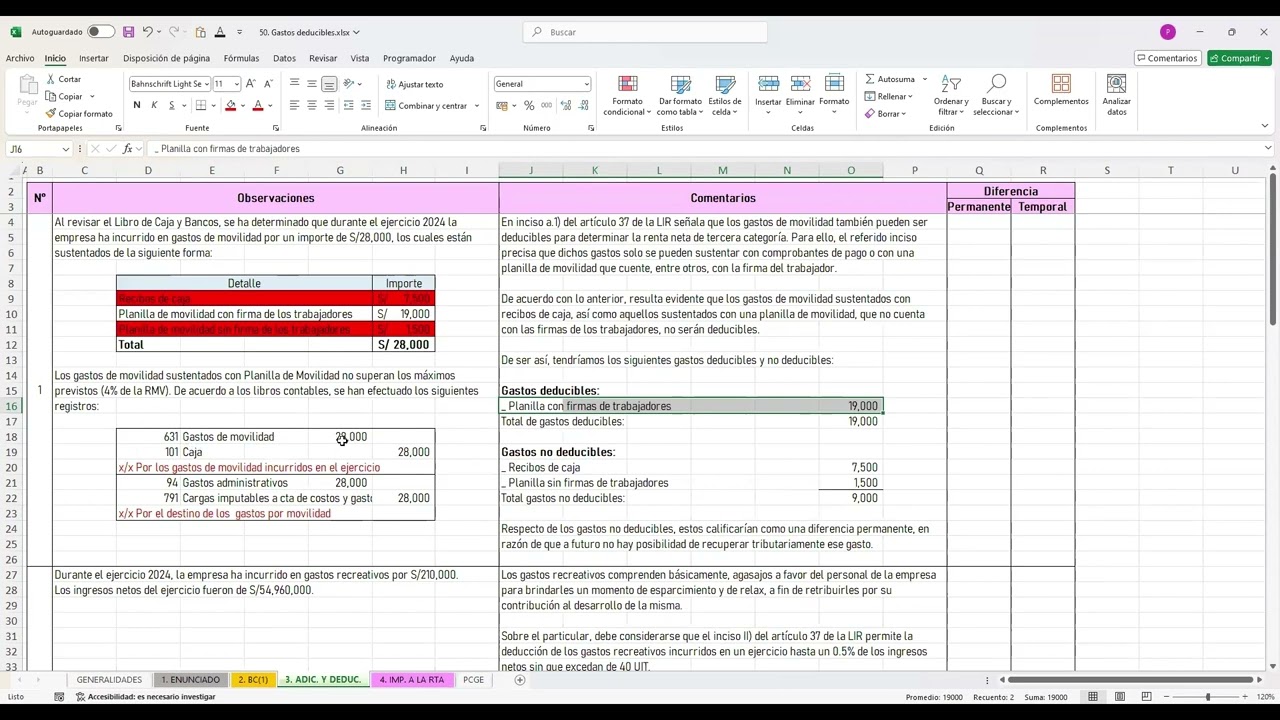Open the Vista ribbon tab
Viewport: 1280px width, 720px height.
(x=360, y=58)
